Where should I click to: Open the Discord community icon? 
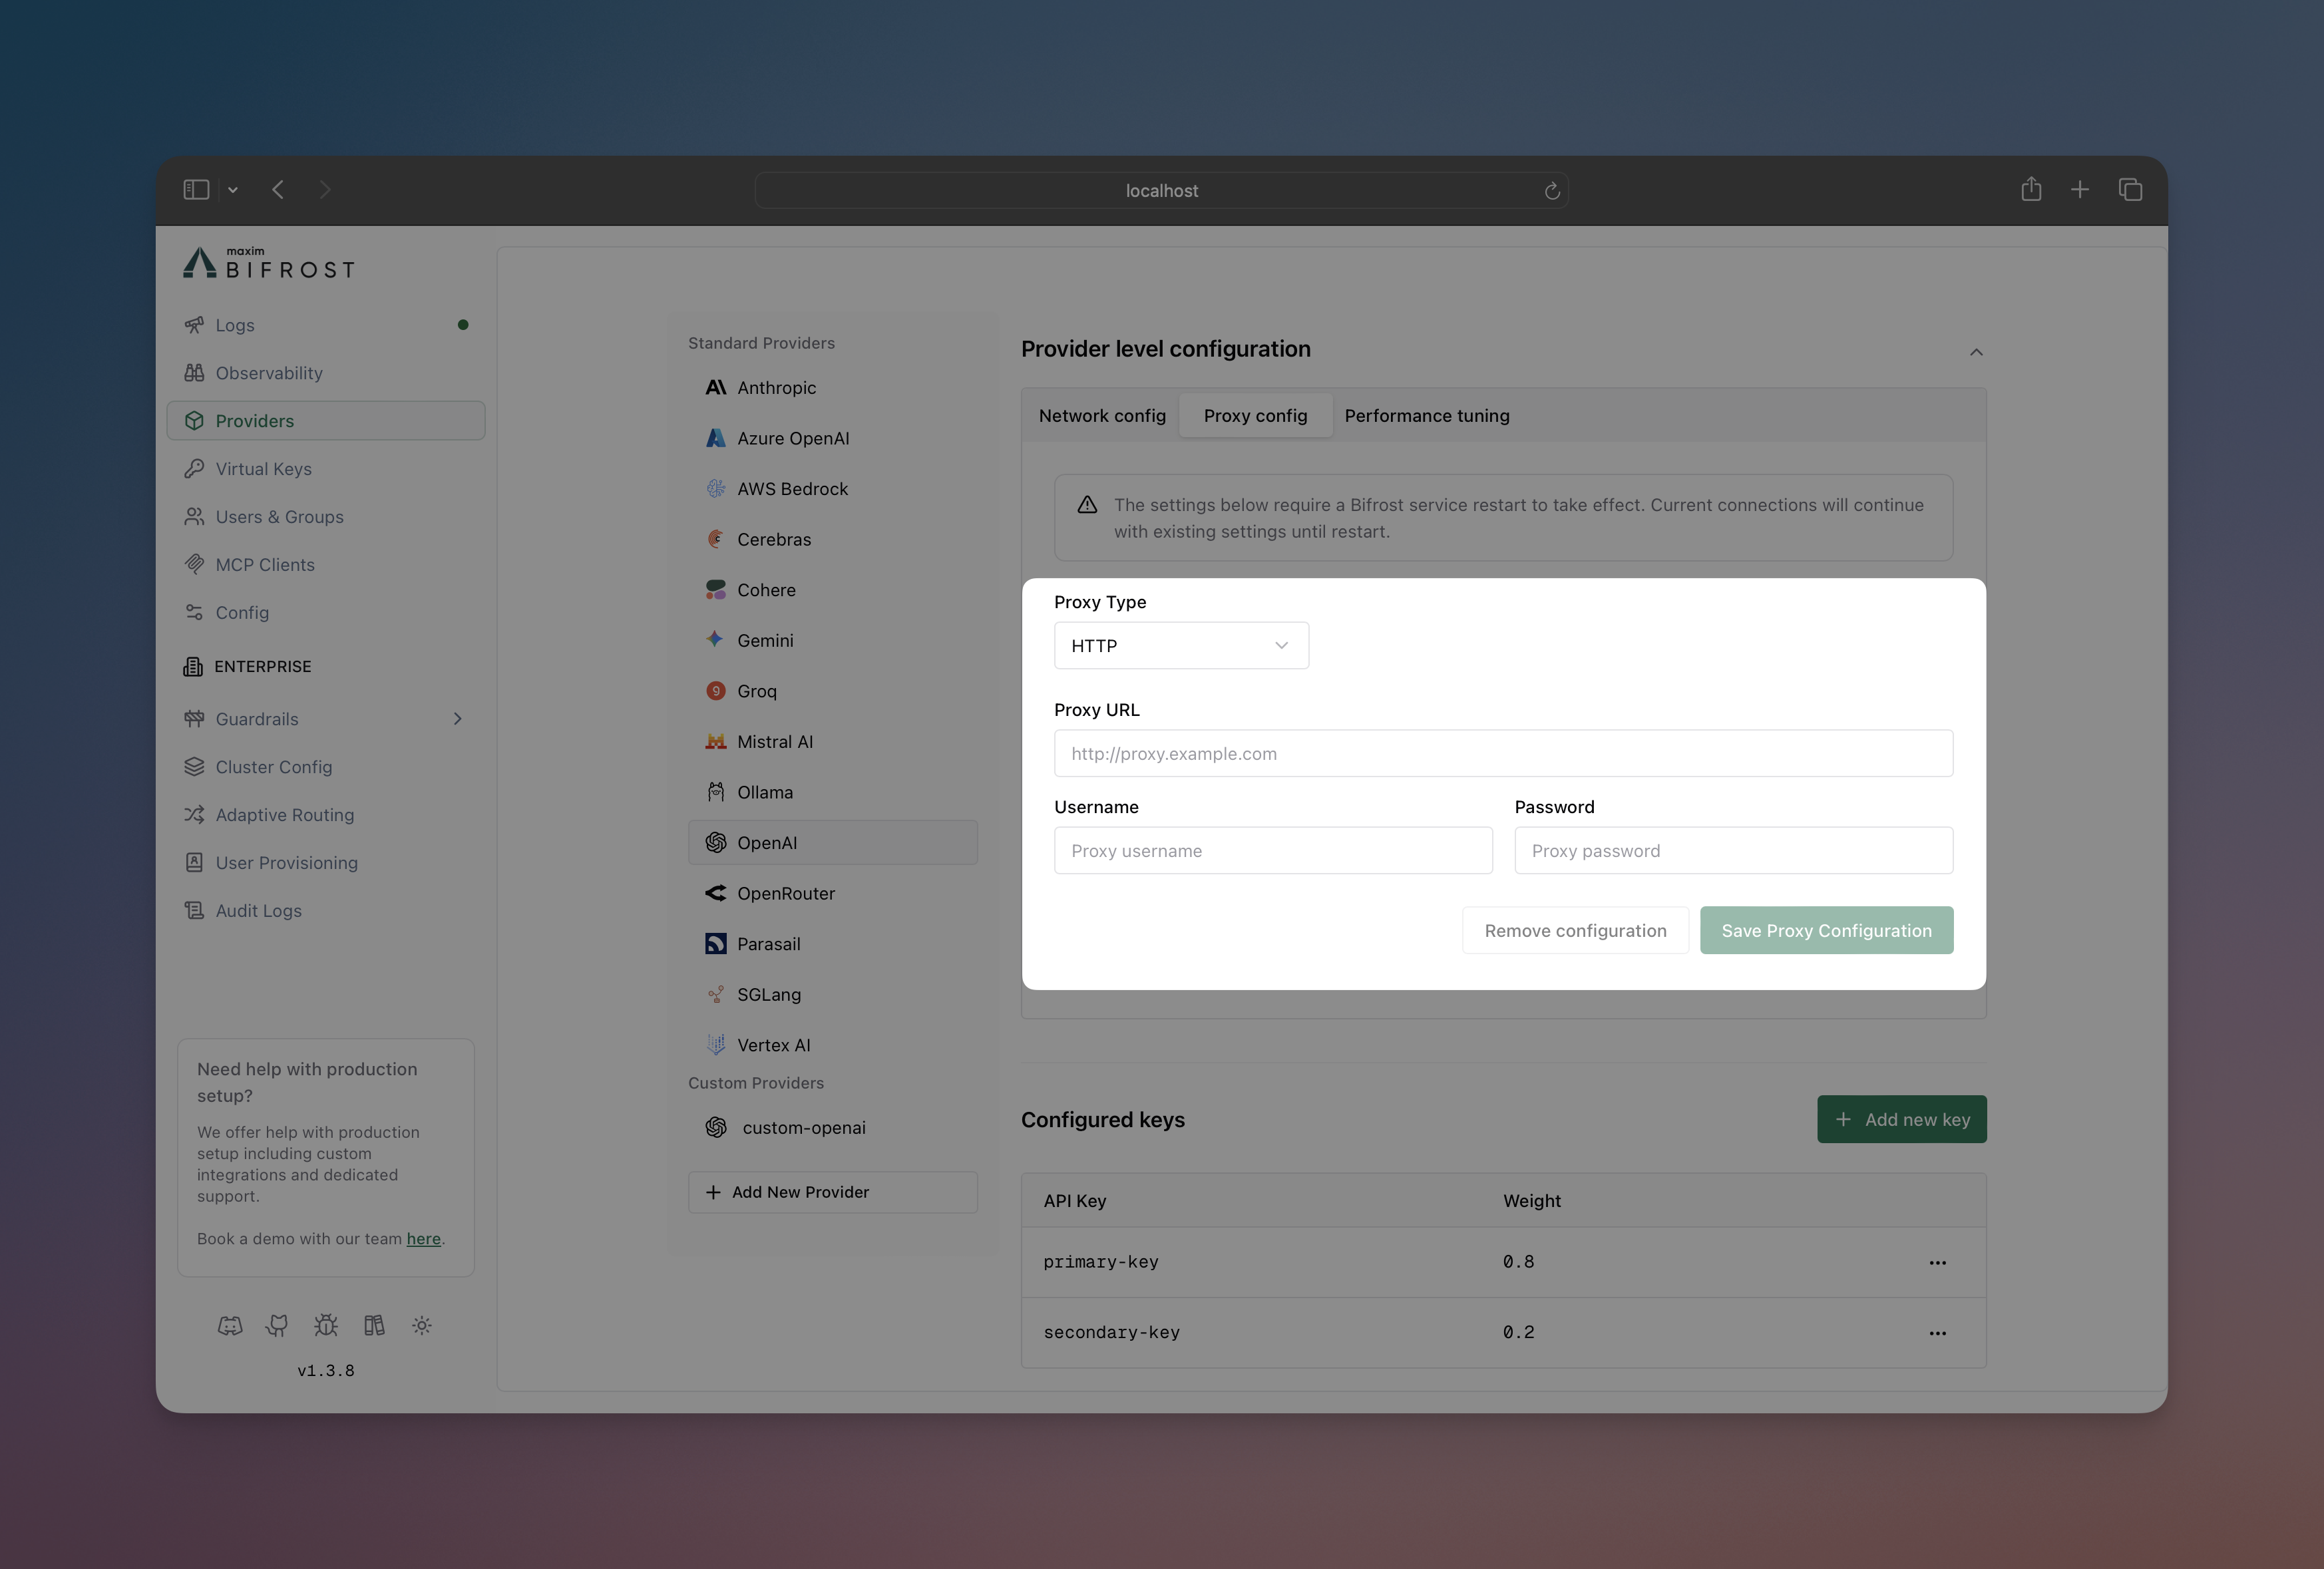[x=230, y=1325]
